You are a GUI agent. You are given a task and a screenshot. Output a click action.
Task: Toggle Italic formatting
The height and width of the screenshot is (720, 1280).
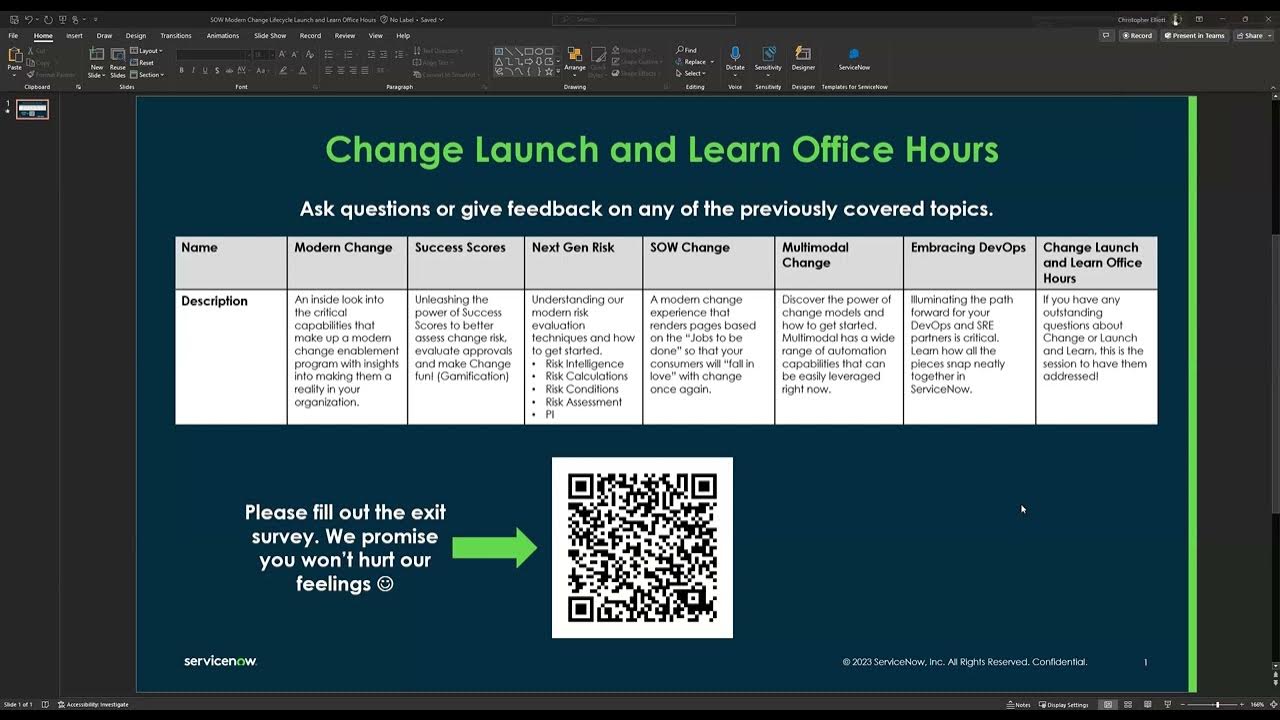tap(194, 70)
